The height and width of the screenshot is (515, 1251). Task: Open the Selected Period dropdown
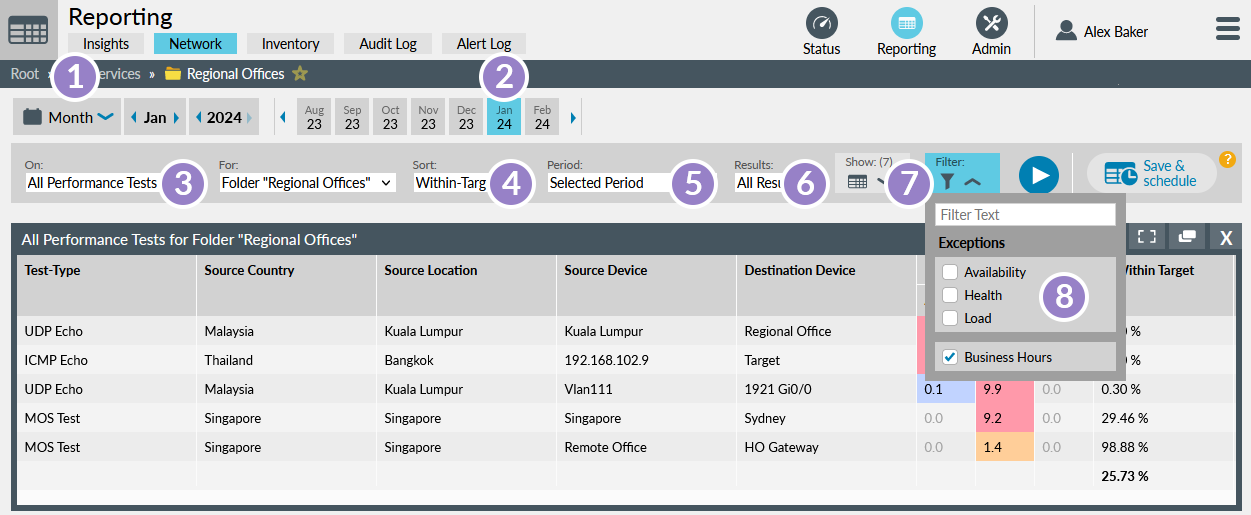point(608,183)
